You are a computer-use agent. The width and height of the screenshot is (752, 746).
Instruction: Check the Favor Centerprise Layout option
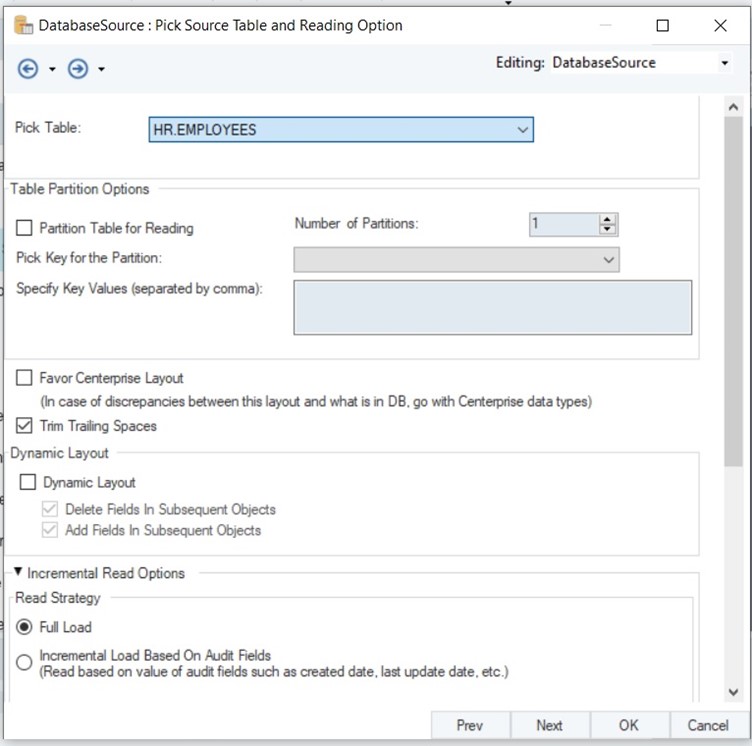pos(24,378)
